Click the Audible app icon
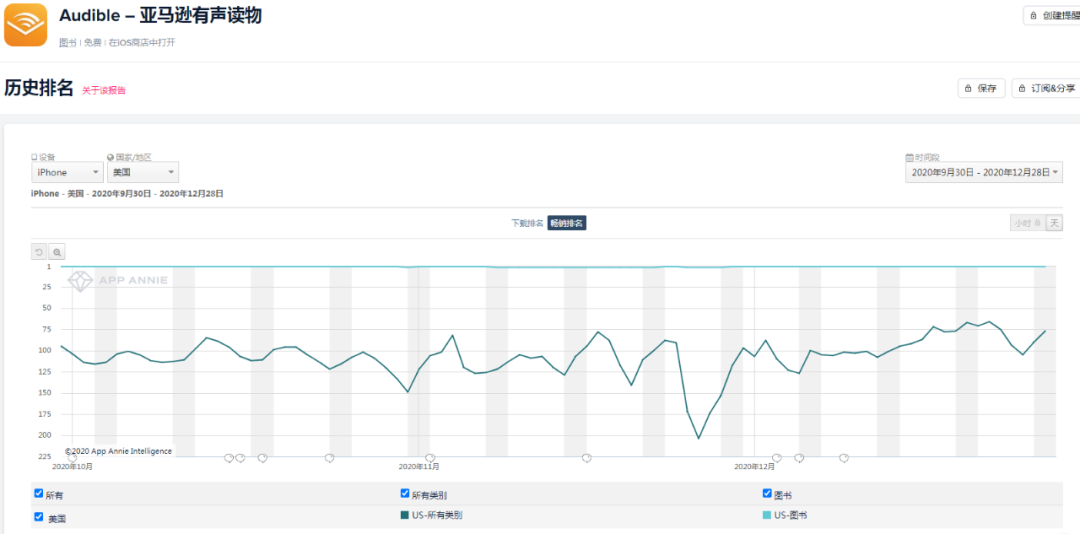Image resolution: width=1080 pixels, height=534 pixels. [x=25, y=24]
